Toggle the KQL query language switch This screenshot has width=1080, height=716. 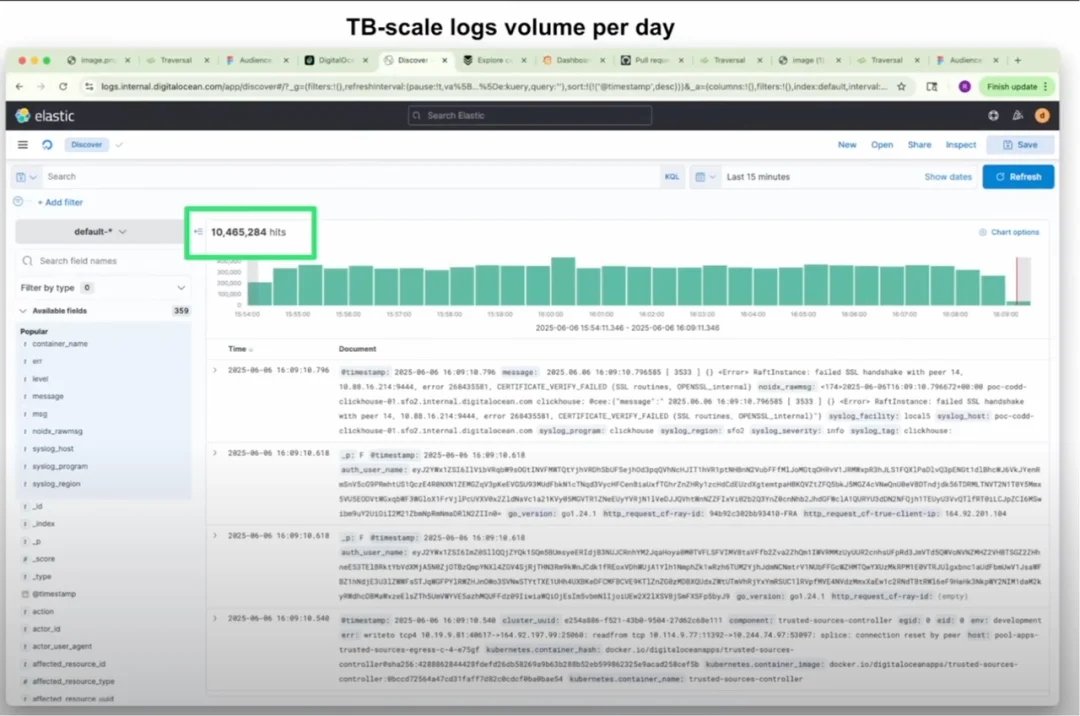(x=672, y=177)
